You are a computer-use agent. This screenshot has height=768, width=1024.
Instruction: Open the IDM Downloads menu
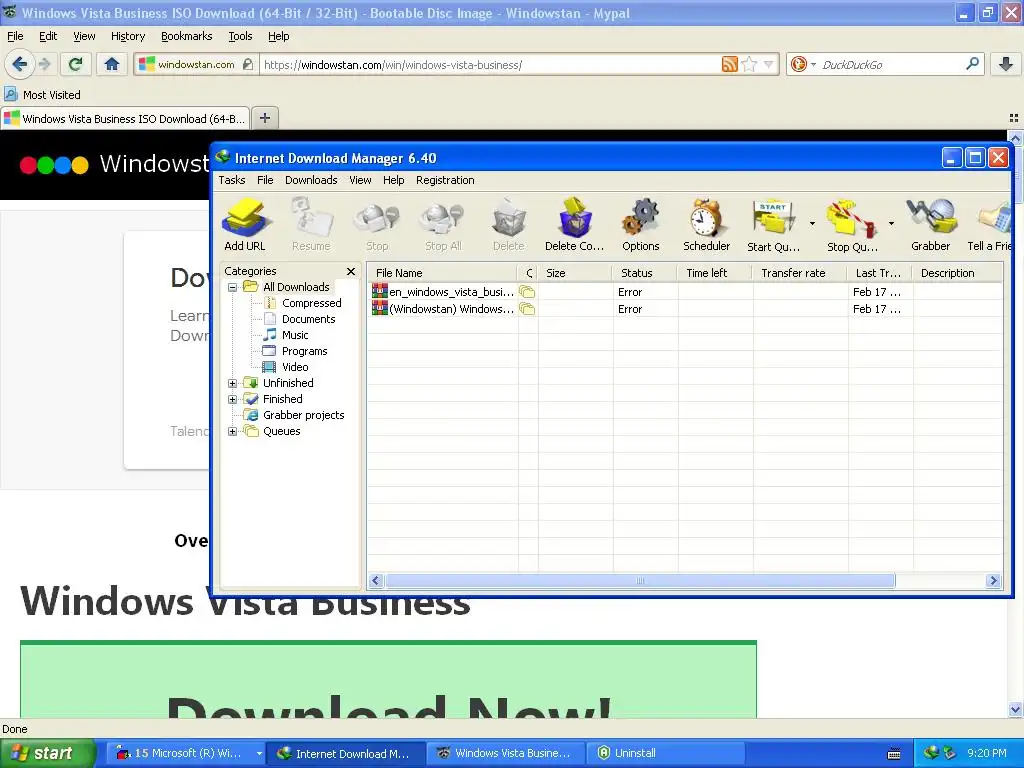311,180
